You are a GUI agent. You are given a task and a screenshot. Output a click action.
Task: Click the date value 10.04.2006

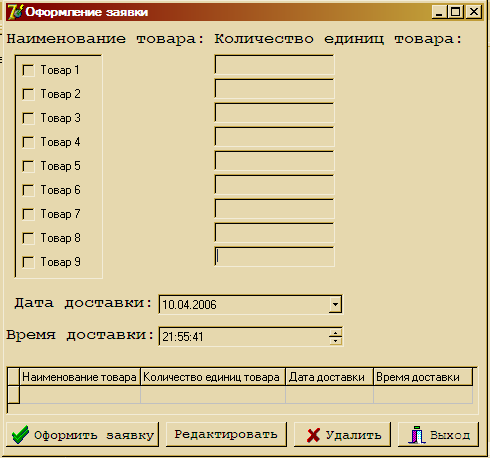189,305
